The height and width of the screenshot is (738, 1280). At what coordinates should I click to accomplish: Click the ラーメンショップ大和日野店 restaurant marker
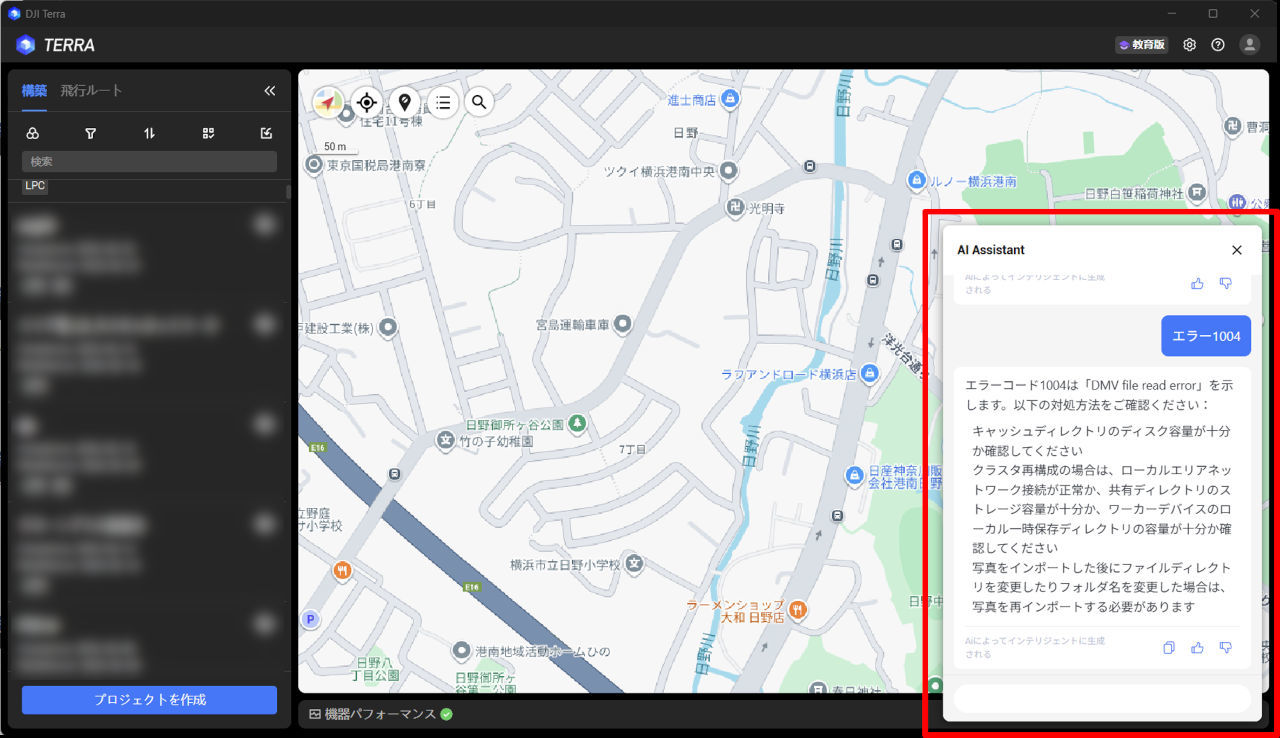pos(798,609)
